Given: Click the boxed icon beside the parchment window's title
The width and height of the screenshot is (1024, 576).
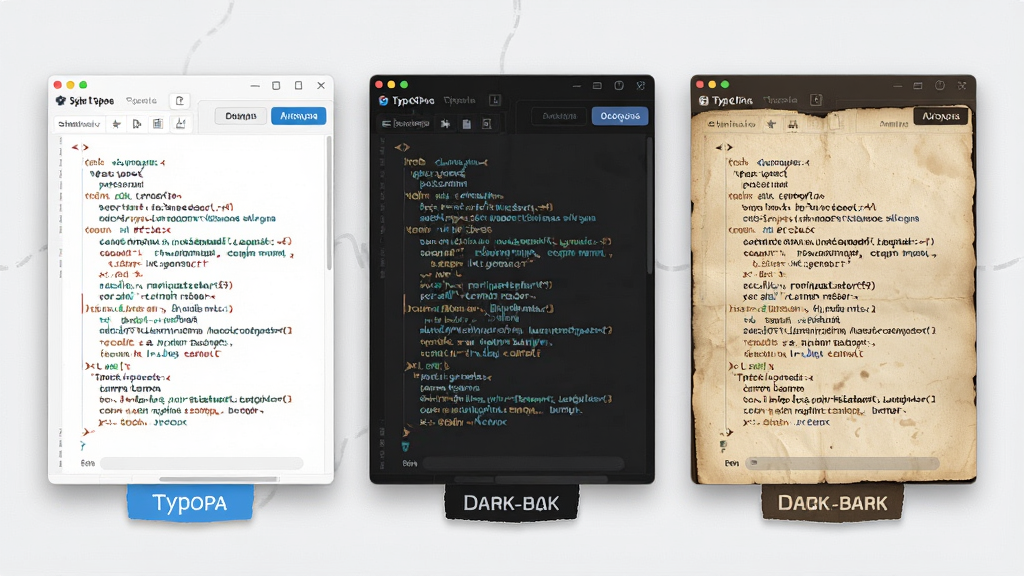Looking at the screenshot, I should pos(816,100).
